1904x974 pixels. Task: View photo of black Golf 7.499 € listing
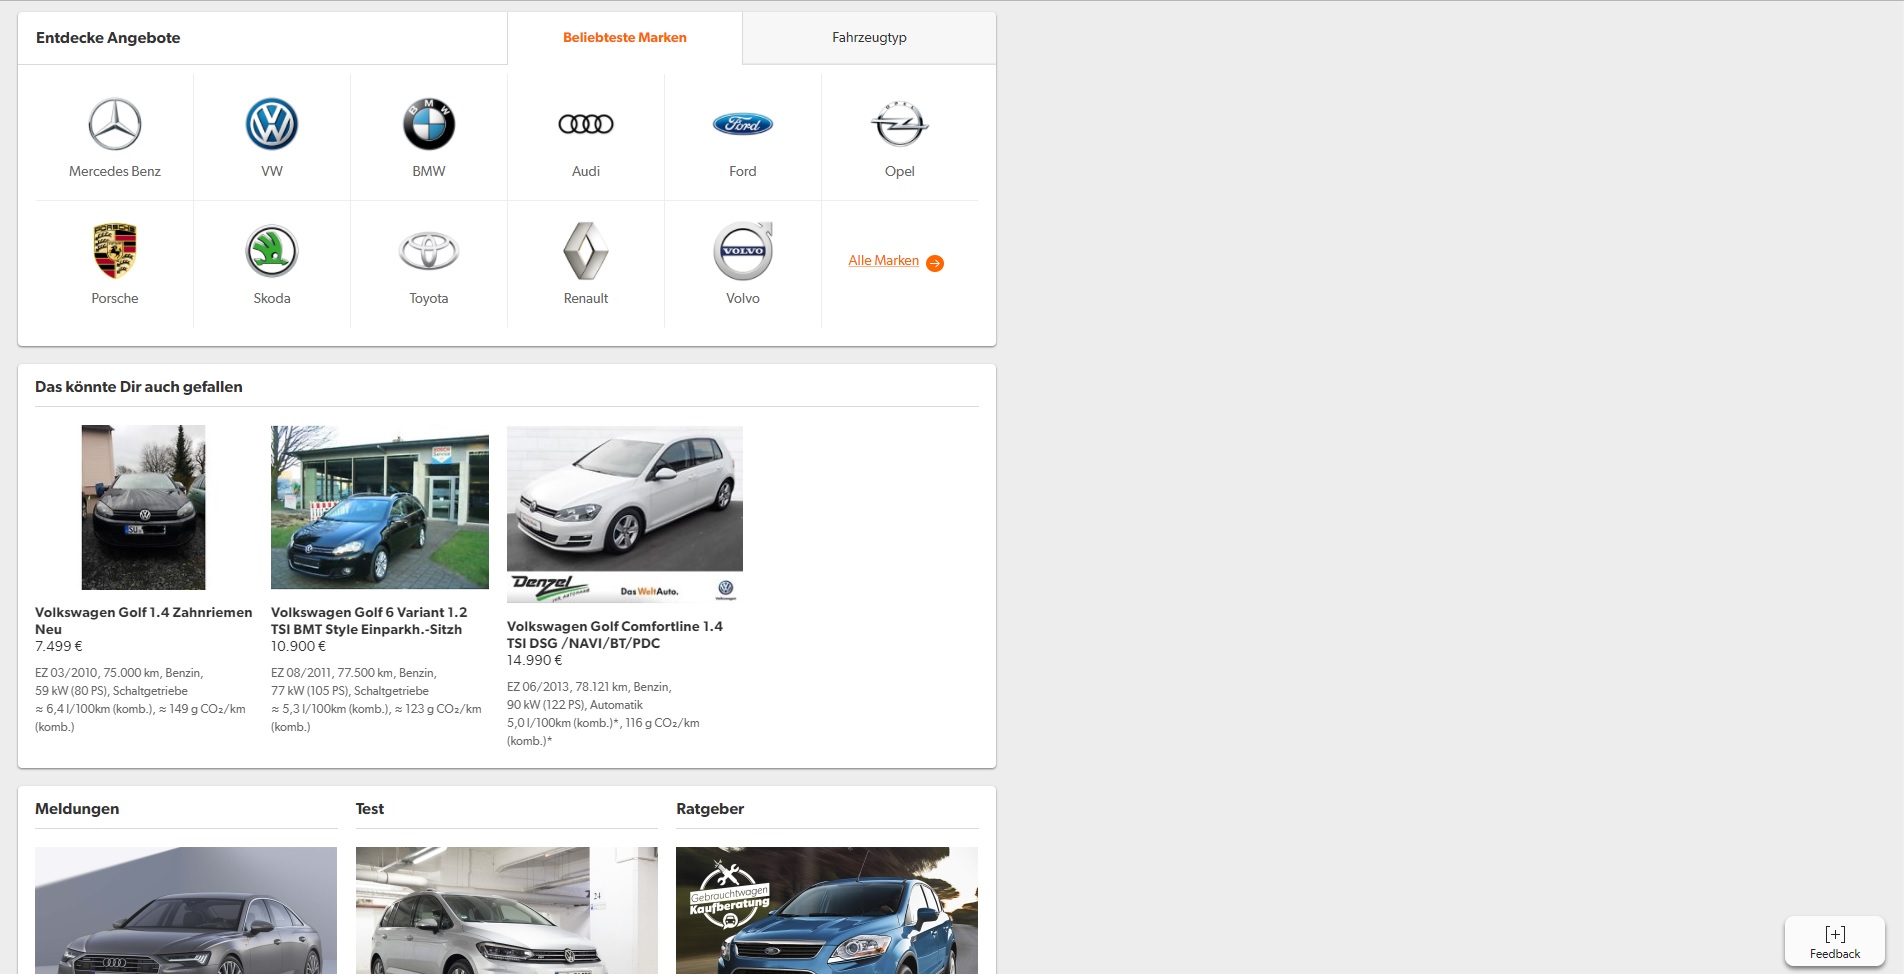pos(143,507)
